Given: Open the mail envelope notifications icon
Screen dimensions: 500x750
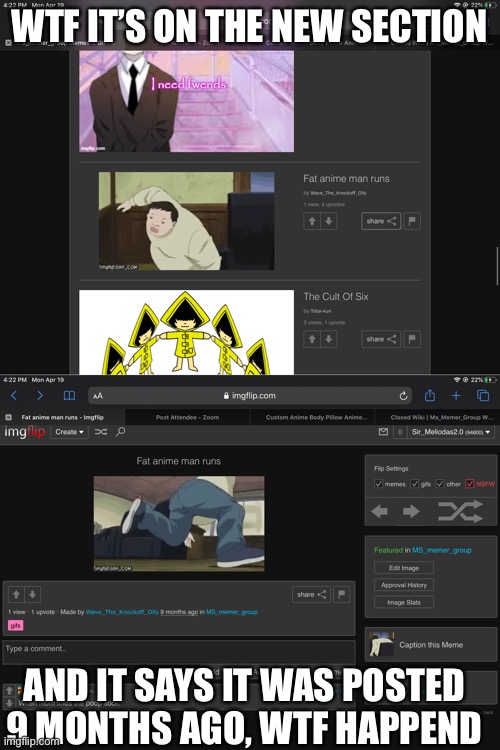Looking at the screenshot, I should click(383, 432).
